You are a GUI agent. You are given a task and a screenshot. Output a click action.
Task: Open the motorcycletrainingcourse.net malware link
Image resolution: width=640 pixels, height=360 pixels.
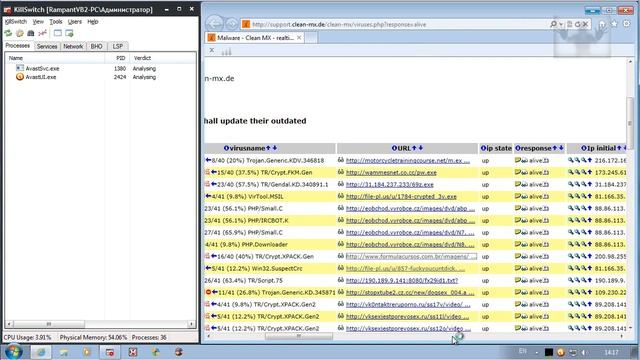pyautogui.click(x=408, y=161)
